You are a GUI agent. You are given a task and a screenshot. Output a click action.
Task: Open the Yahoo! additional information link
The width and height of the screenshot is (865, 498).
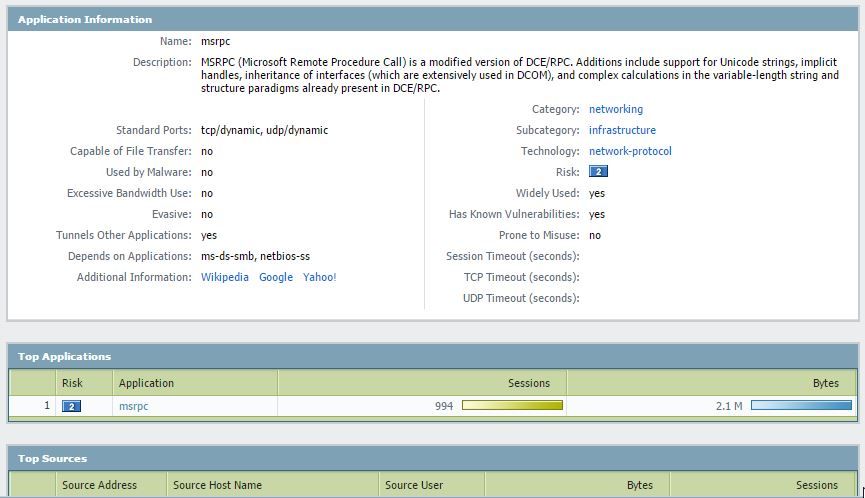[x=319, y=277]
